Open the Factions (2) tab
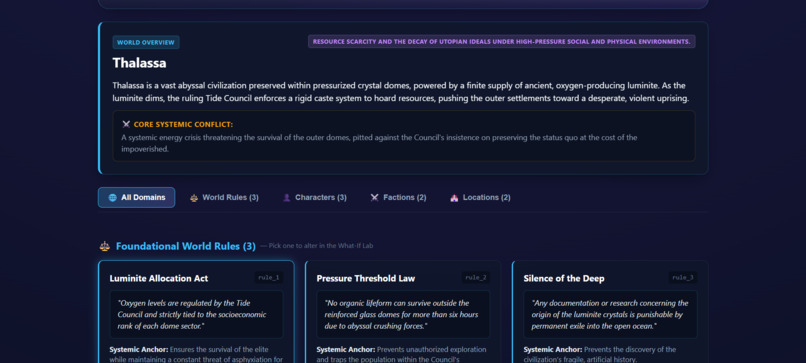806x363 pixels. point(398,197)
